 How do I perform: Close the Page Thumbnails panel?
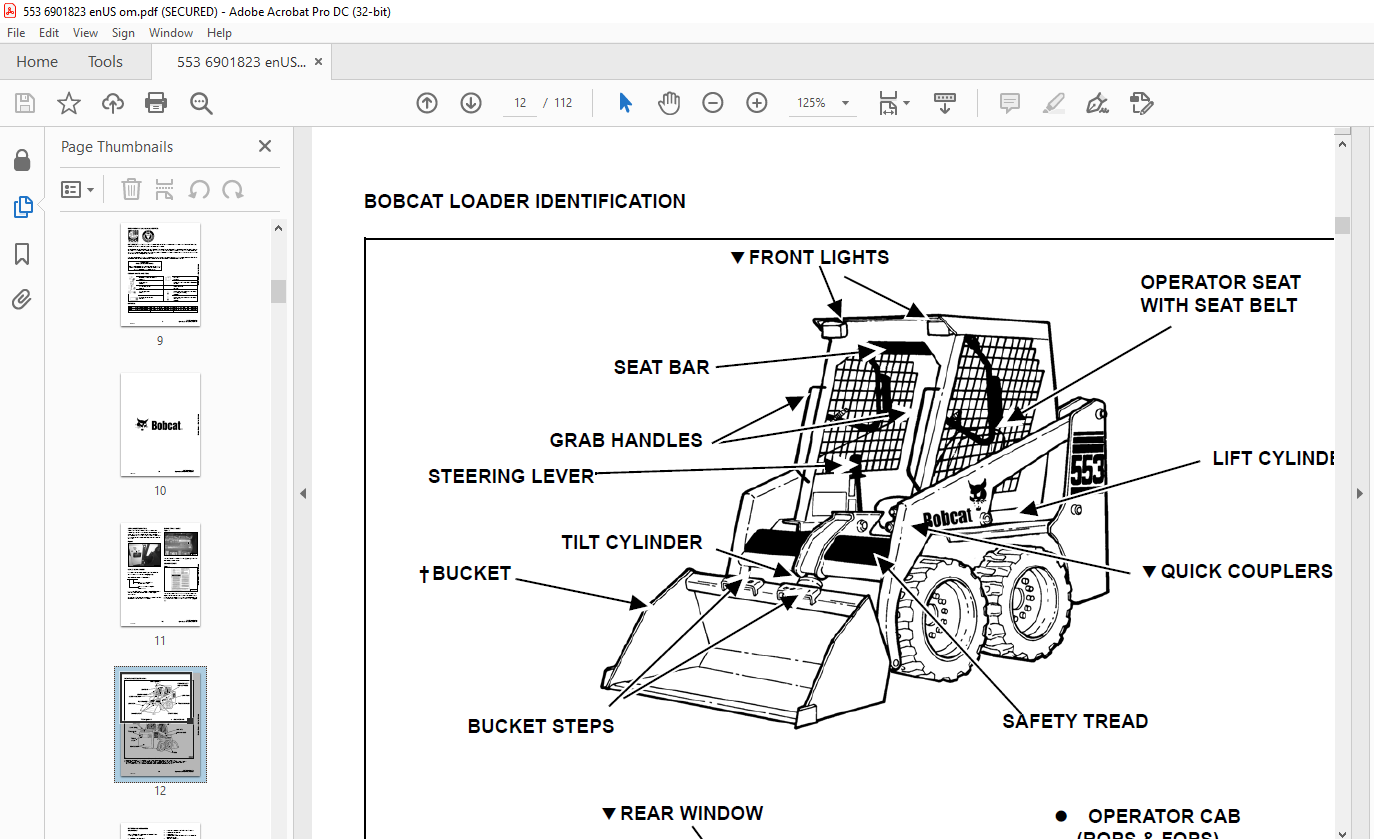click(265, 146)
